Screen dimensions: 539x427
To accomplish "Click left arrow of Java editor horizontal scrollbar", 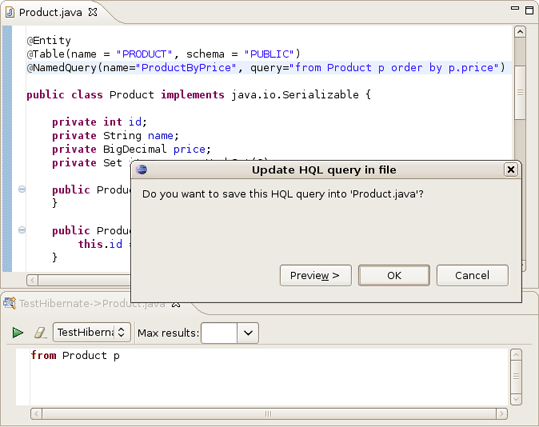I will [32, 280].
